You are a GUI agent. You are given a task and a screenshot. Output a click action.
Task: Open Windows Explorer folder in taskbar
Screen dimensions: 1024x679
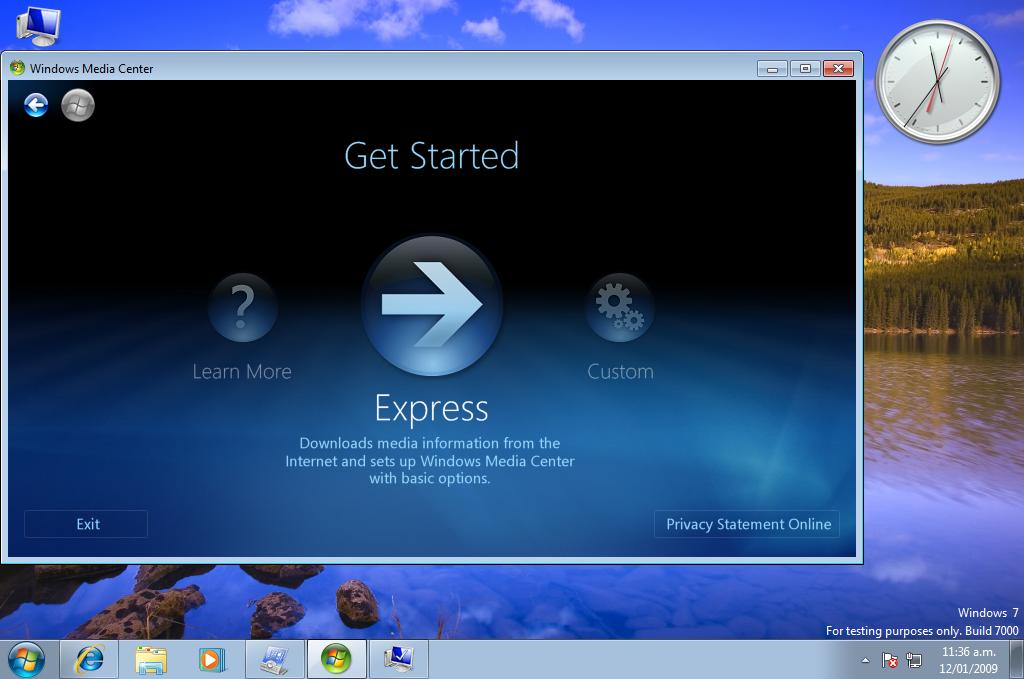point(151,659)
